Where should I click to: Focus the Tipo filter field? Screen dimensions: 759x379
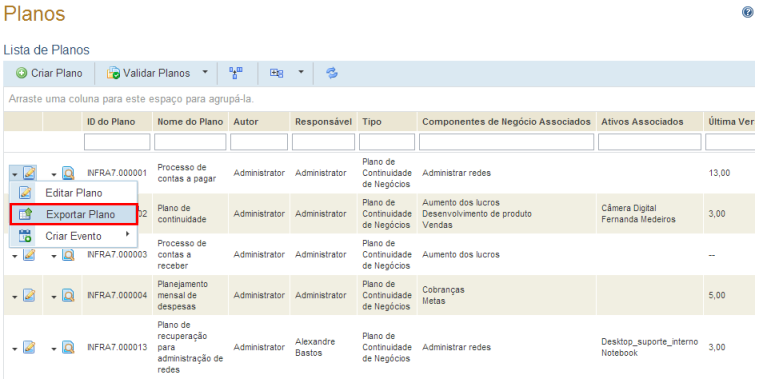pos(387,142)
